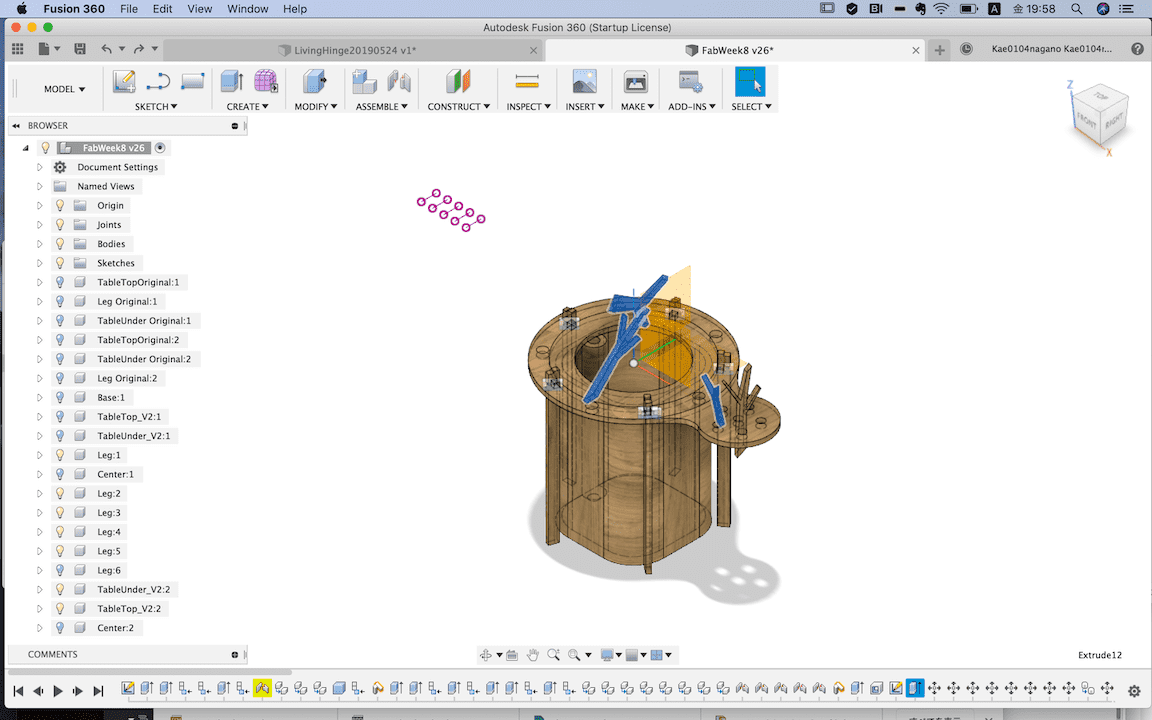Viewport: 1152px width, 720px height.
Task: Select the Extrude tool icon
Action: click(232, 82)
